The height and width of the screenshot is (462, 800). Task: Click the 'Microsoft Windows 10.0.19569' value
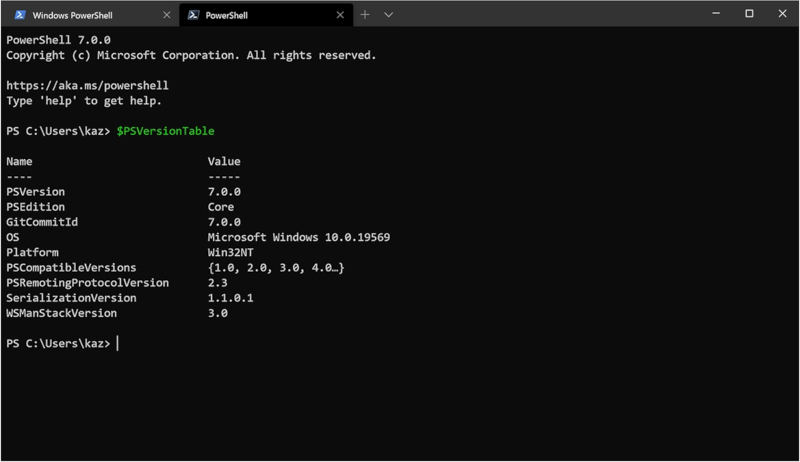click(x=299, y=238)
